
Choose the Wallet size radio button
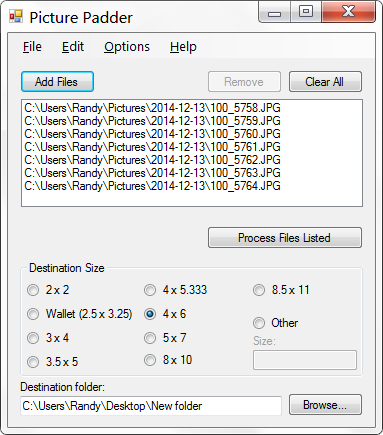tap(33, 314)
